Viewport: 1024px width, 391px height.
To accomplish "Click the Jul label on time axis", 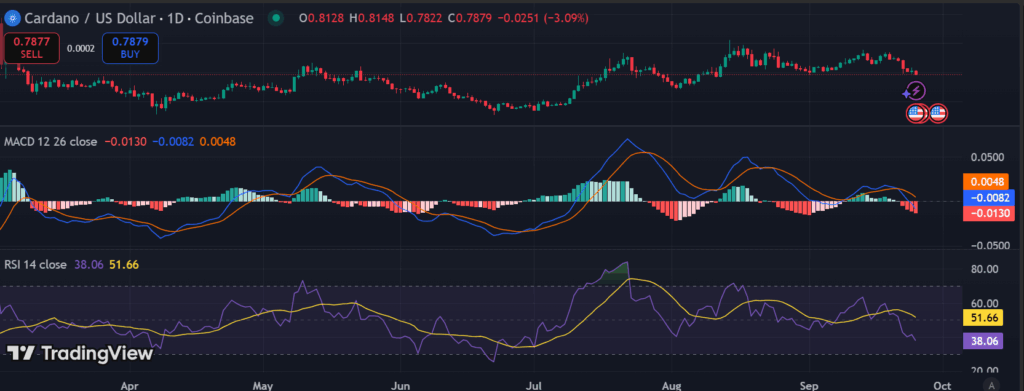I will [535, 386].
